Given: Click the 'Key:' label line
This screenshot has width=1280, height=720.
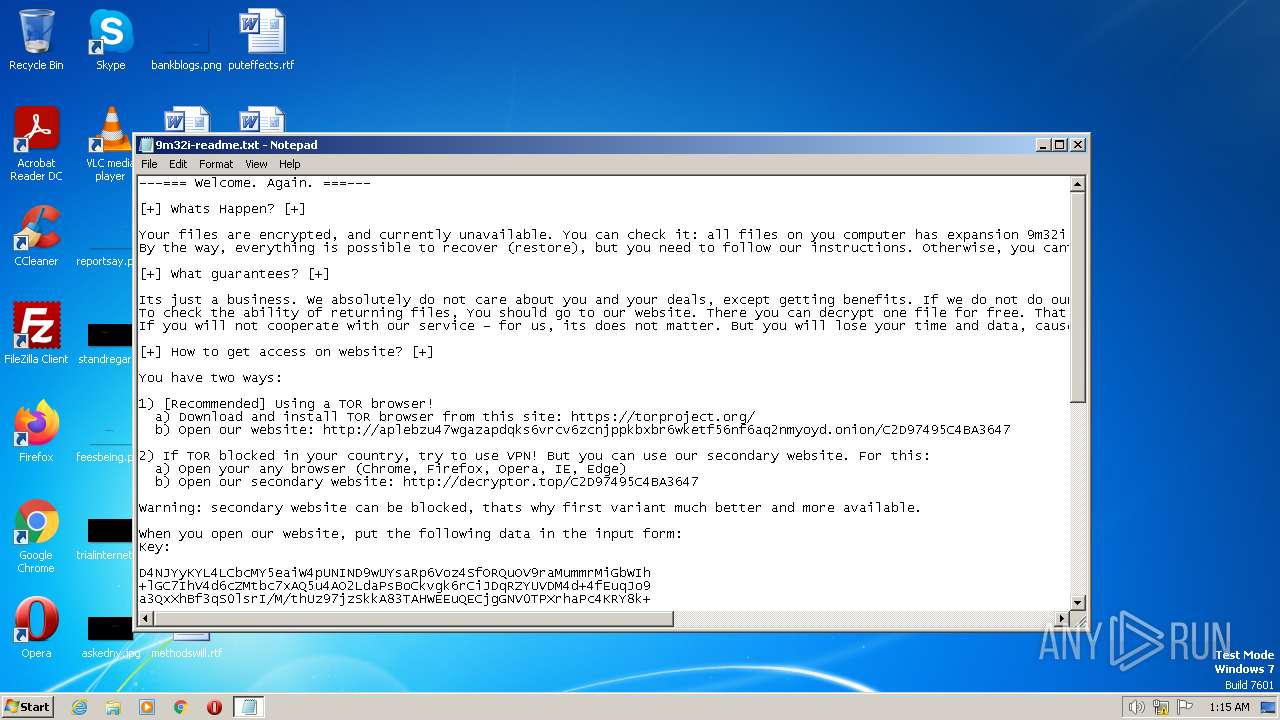Looking at the screenshot, I should coord(155,547).
